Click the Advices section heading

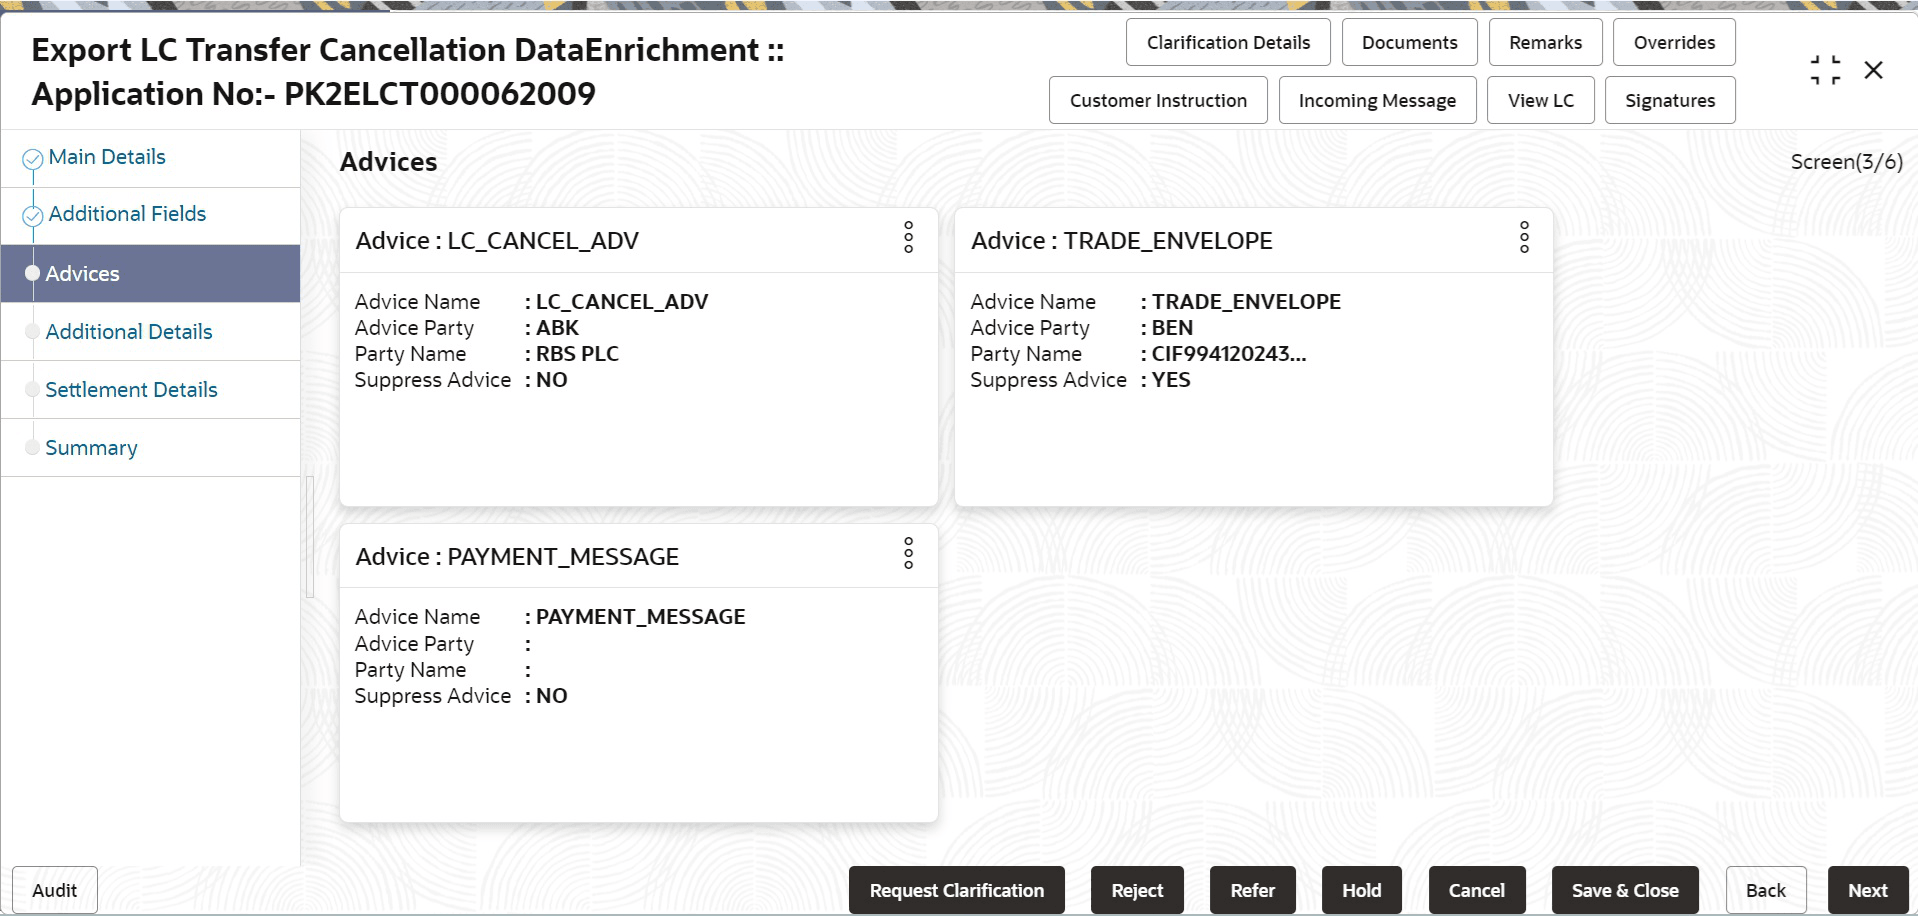[x=389, y=162]
